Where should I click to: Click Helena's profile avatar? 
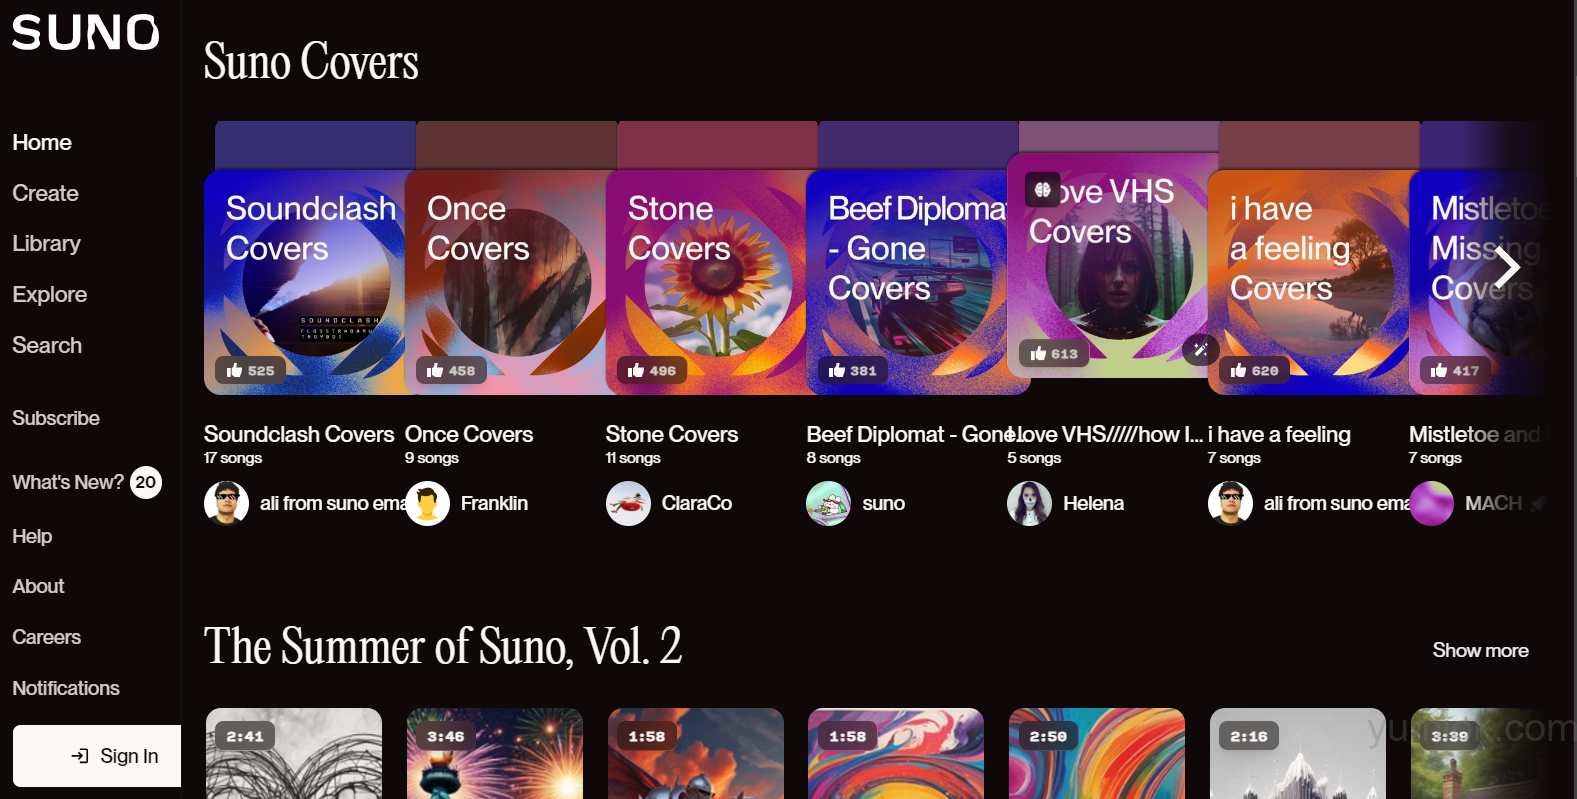(x=1030, y=503)
